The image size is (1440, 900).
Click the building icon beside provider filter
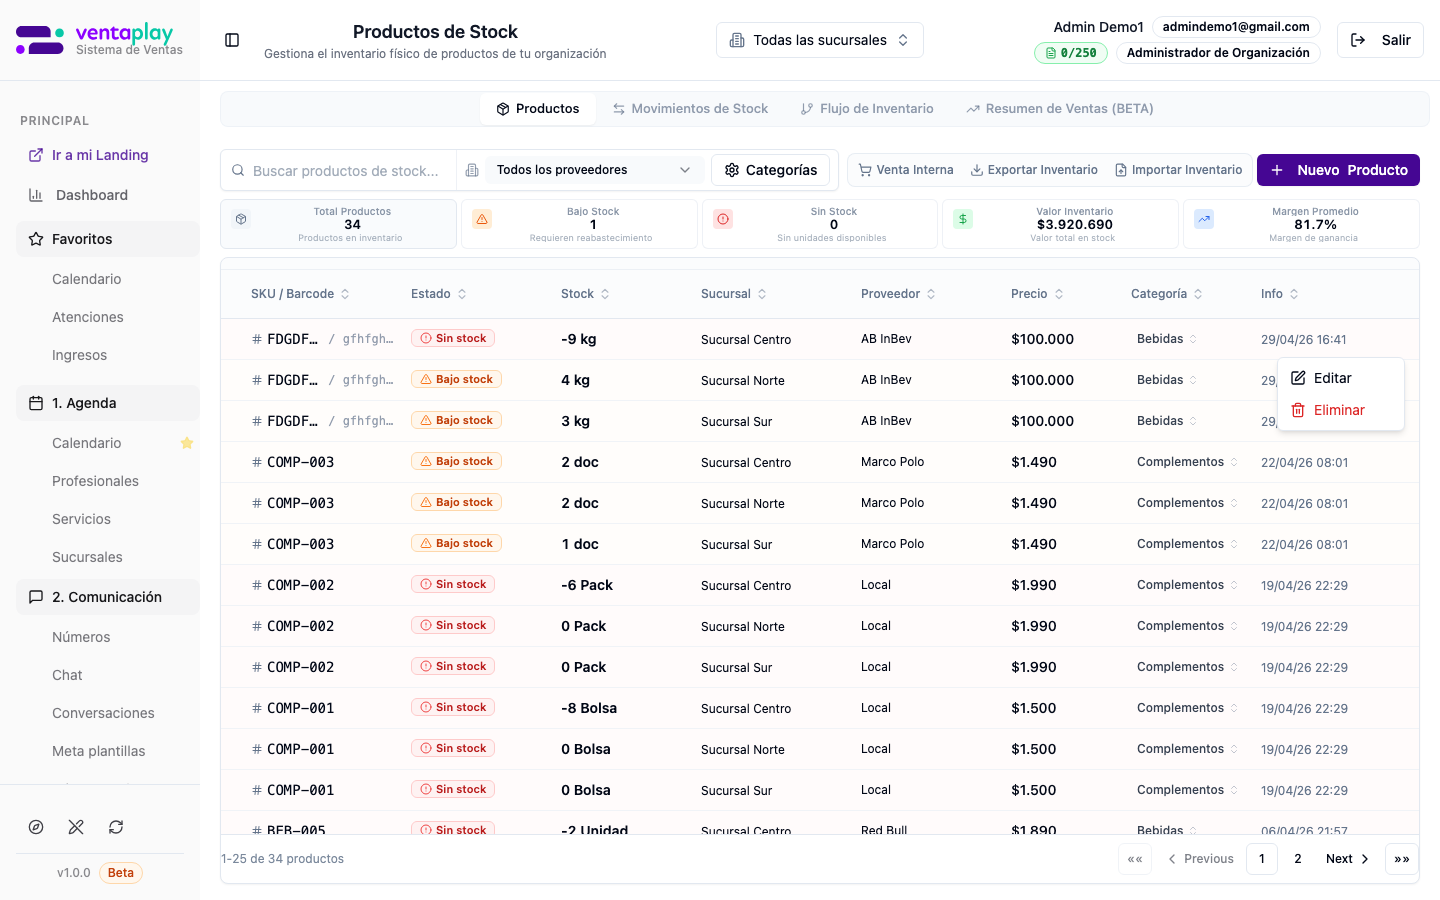472,171
